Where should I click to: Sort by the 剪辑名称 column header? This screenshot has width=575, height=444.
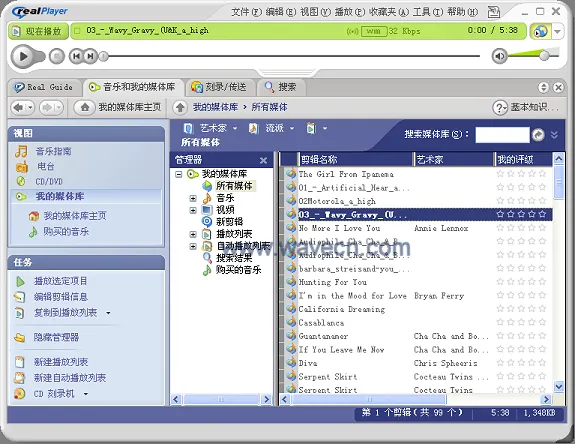tap(356, 159)
